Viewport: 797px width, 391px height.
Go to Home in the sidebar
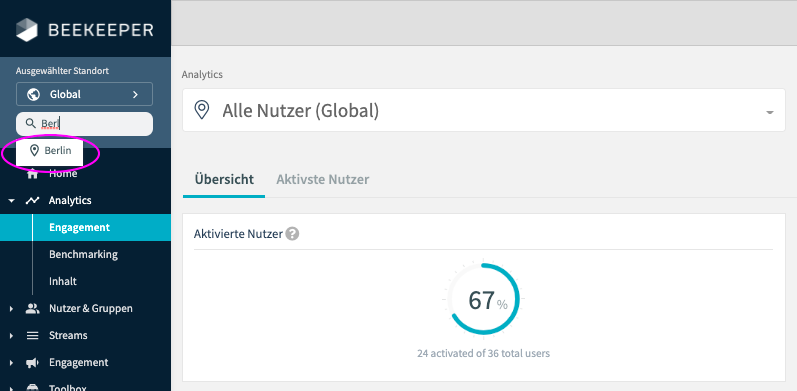click(63, 173)
